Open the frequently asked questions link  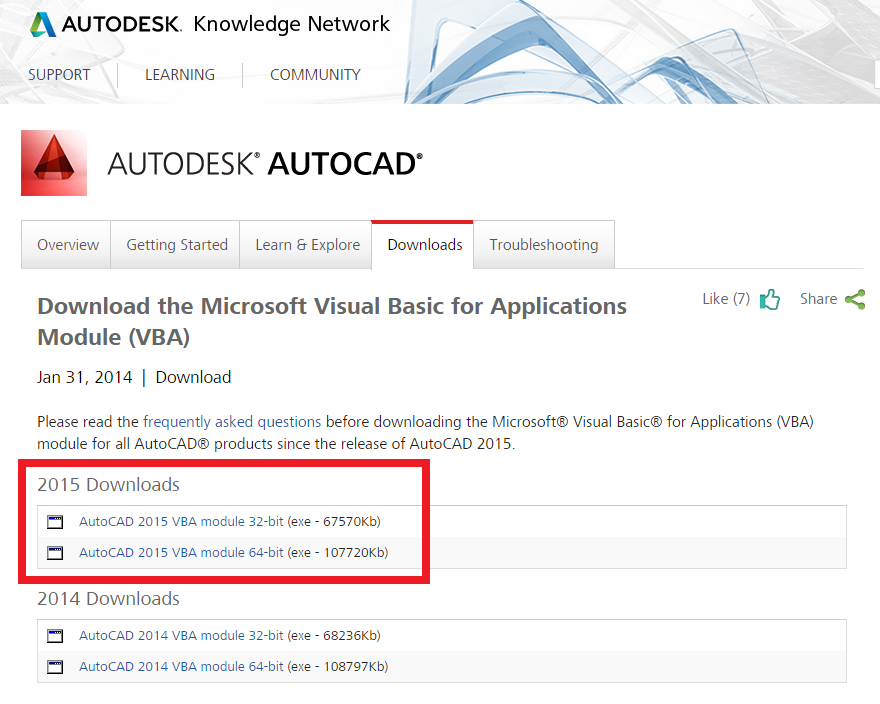tap(232, 422)
